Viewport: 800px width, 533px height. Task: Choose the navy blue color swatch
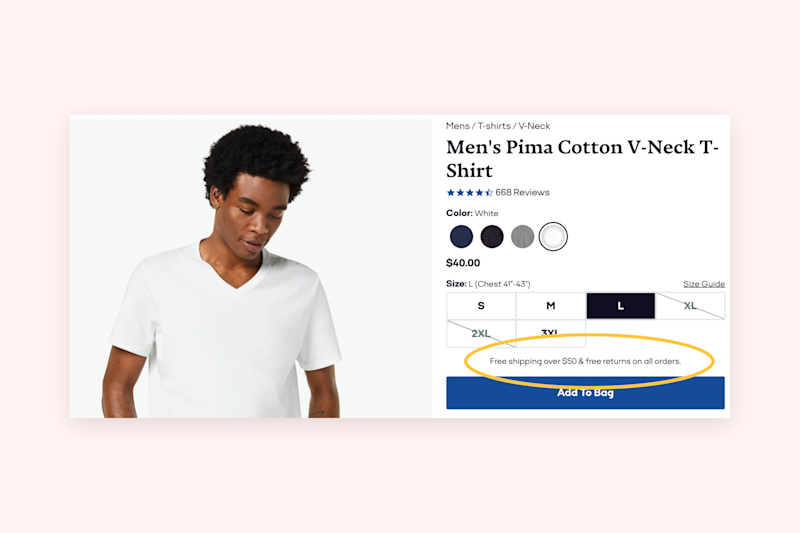click(x=461, y=237)
